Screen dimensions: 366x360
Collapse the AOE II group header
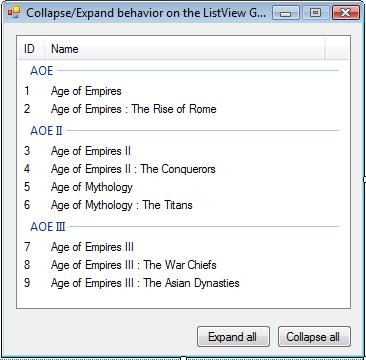tap(46, 131)
